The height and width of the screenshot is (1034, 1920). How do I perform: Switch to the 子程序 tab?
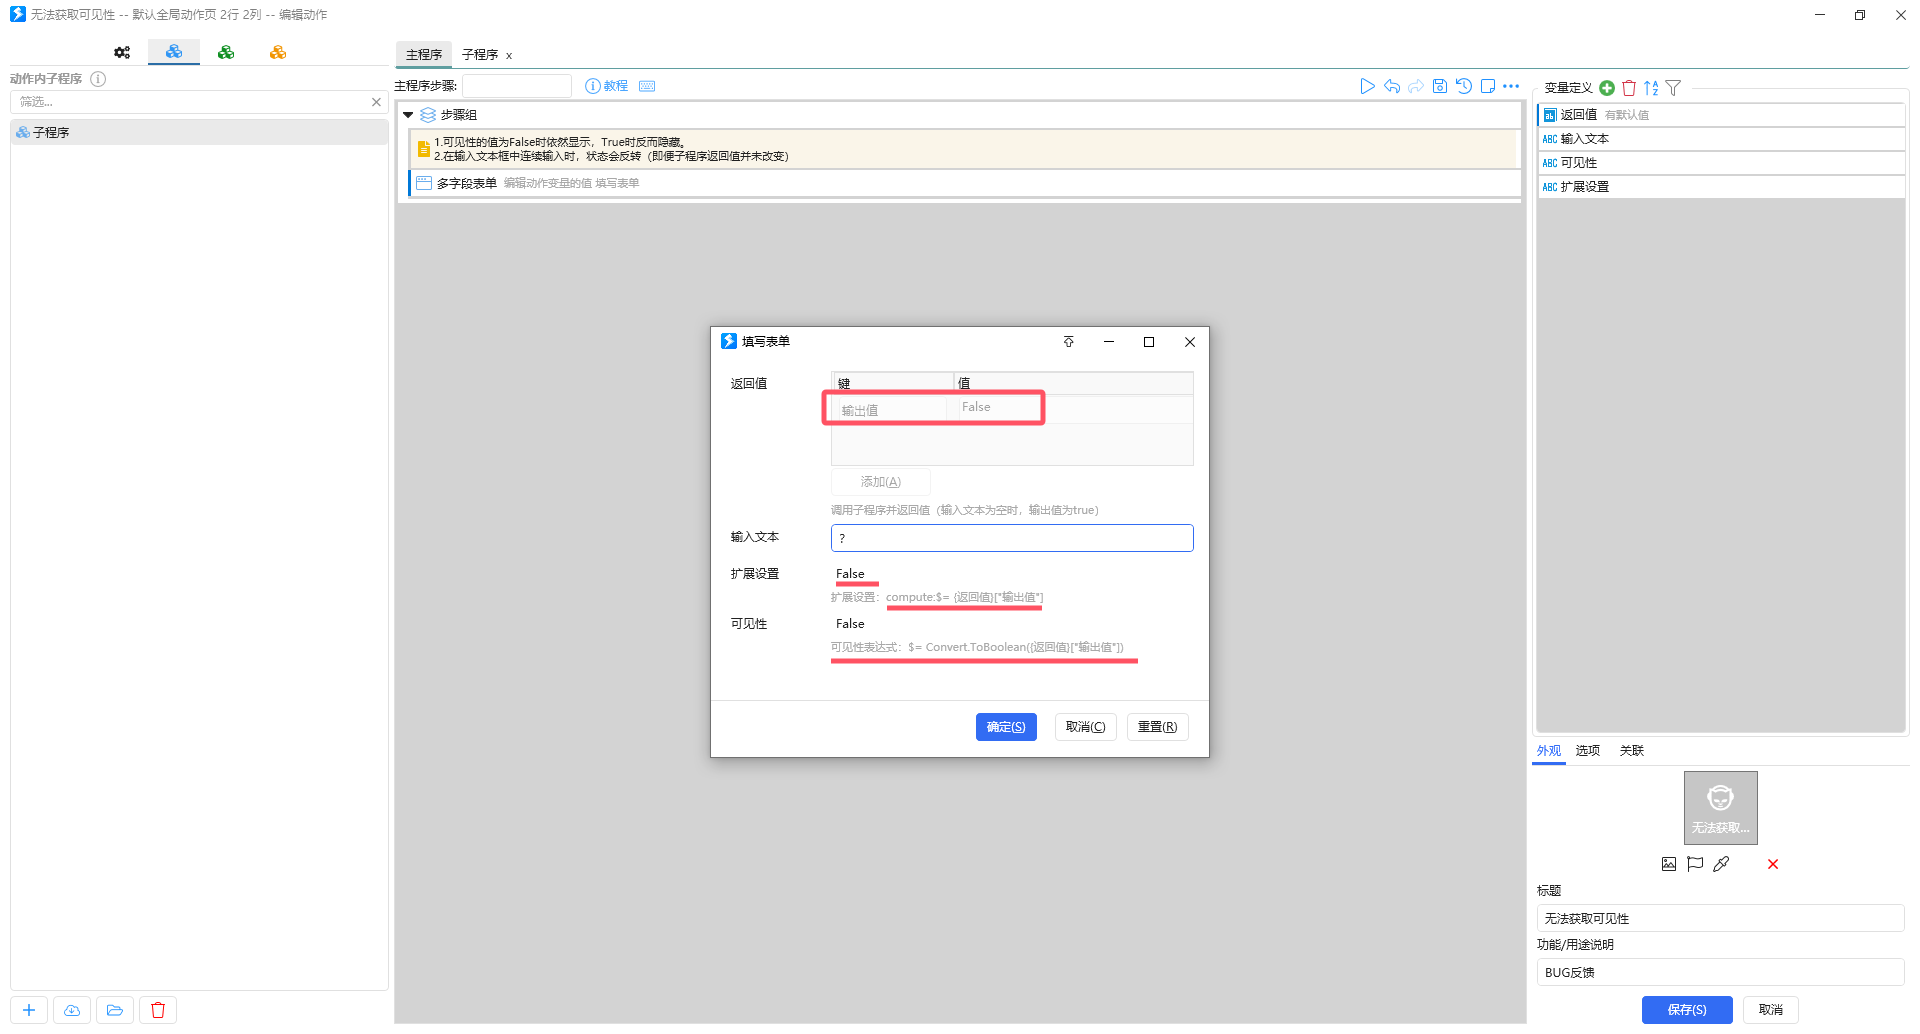(480, 55)
